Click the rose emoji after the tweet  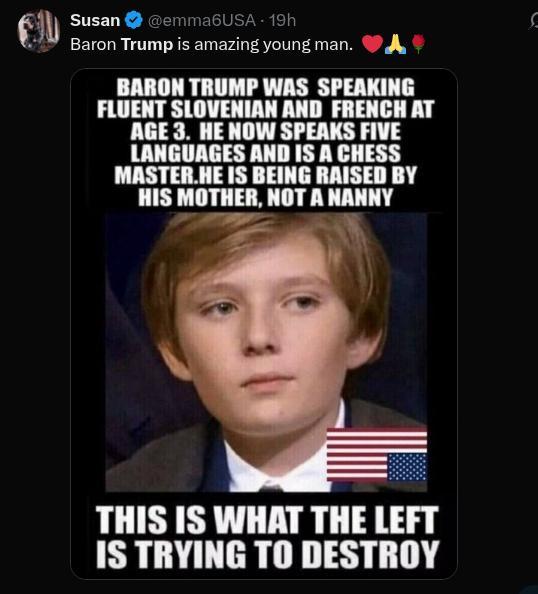[418, 44]
